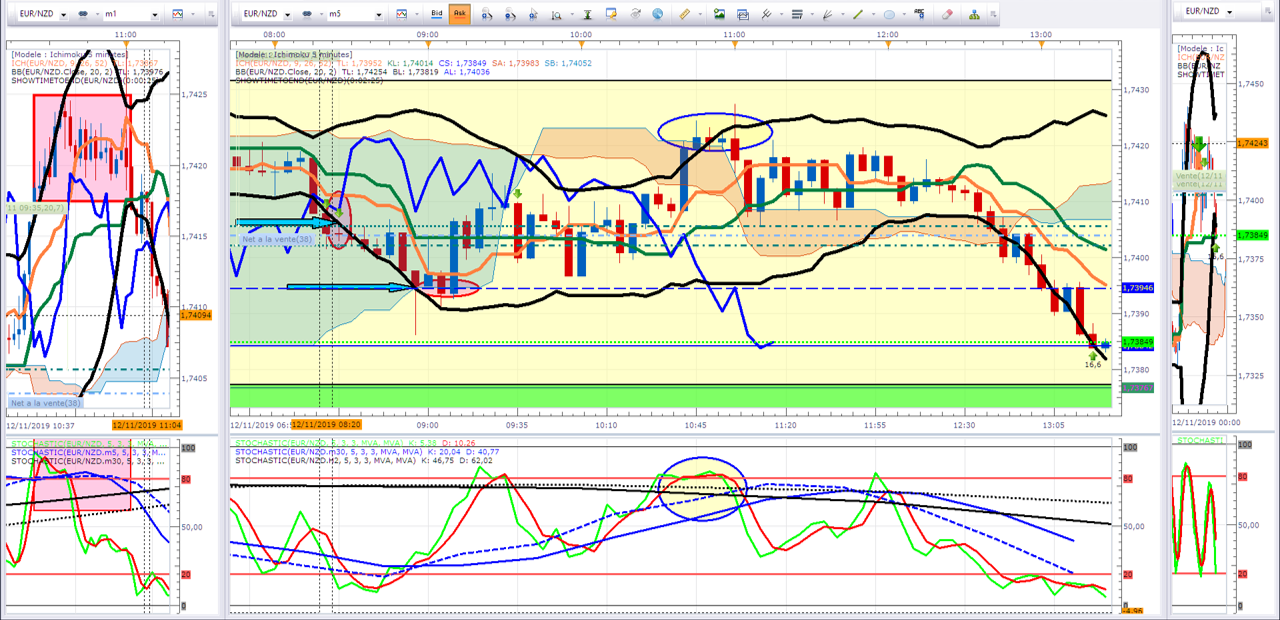Image resolution: width=1280 pixels, height=620 pixels.
Task: Click the grayed-out eye refresh icon
Action: [635, 14]
